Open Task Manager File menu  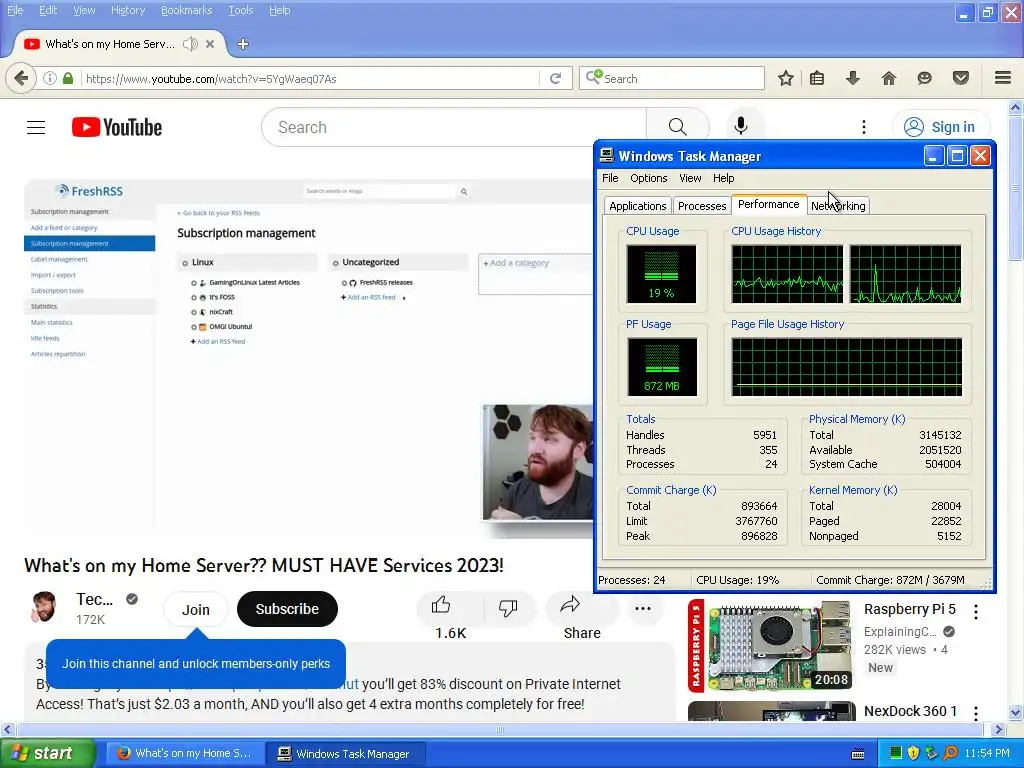(x=610, y=178)
